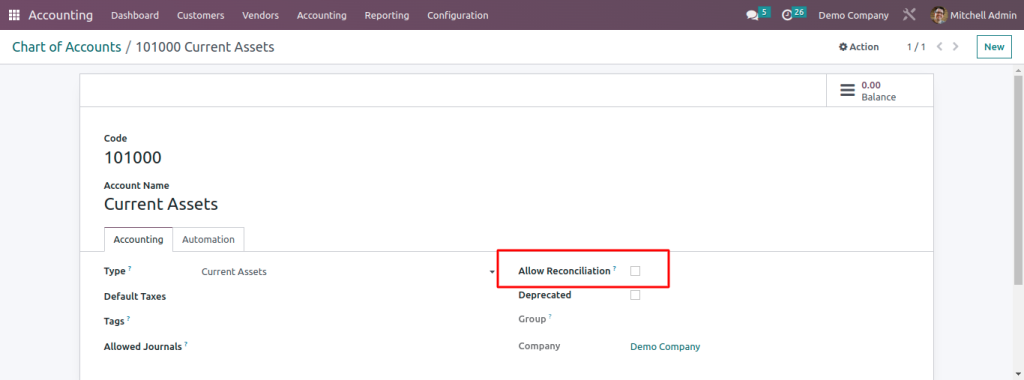Open the Action gear dropdown
This screenshot has width=1024, height=380.
(x=859, y=47)
